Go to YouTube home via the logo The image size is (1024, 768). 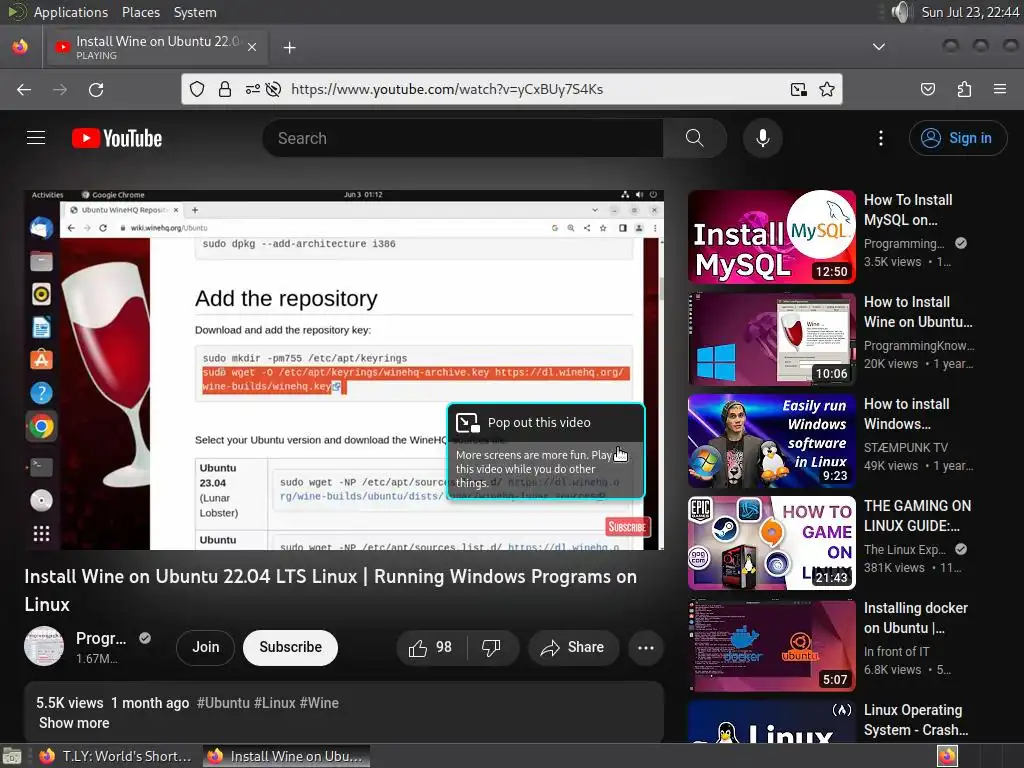pyautogui.click(x=117, y=138)
